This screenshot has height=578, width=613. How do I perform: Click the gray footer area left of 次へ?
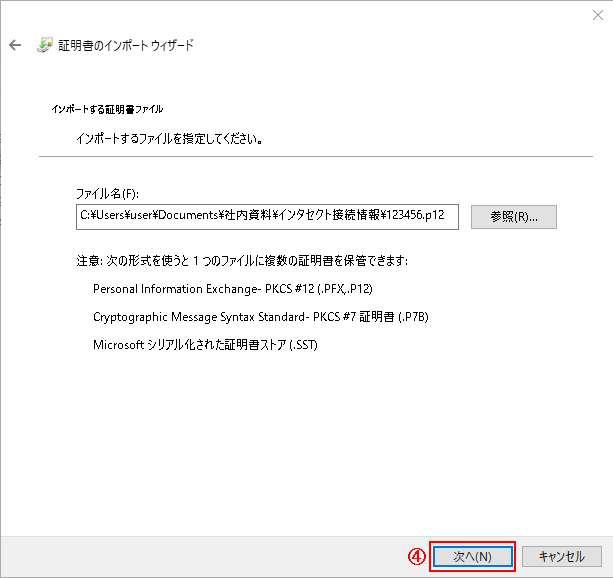pos(200,556)
